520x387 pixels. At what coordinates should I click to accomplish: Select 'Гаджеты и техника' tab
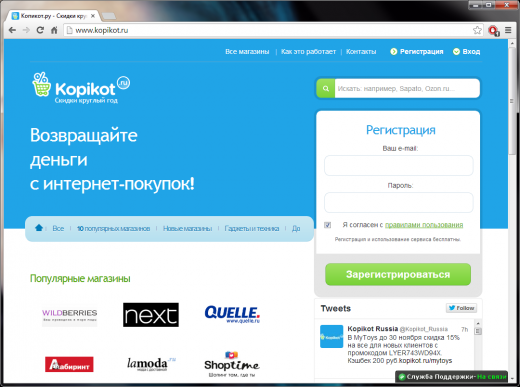point(252,228)
